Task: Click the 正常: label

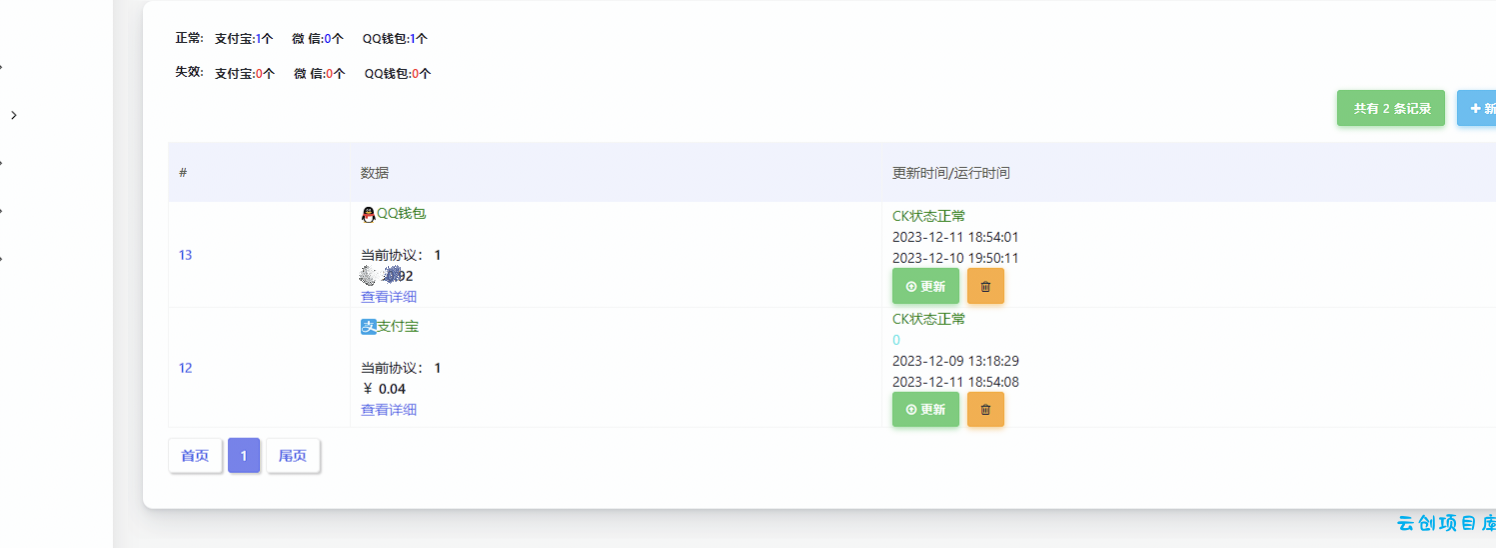Action: coord(189,38)
